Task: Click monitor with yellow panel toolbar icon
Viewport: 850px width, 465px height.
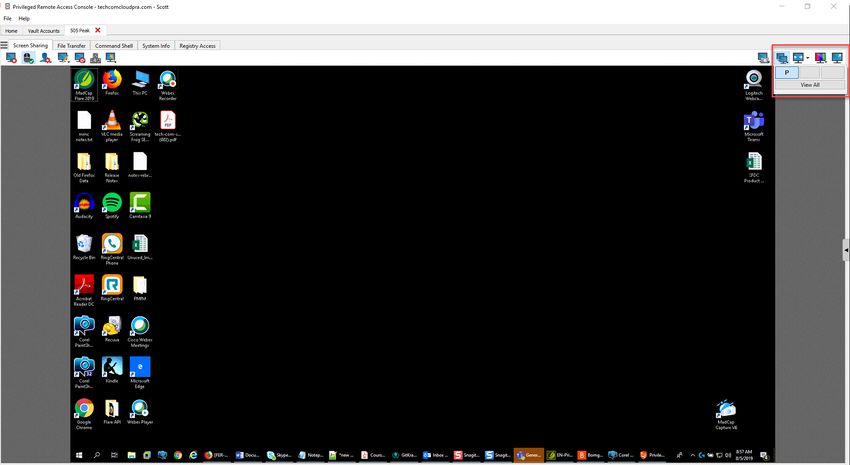Action: click(111, 57)
